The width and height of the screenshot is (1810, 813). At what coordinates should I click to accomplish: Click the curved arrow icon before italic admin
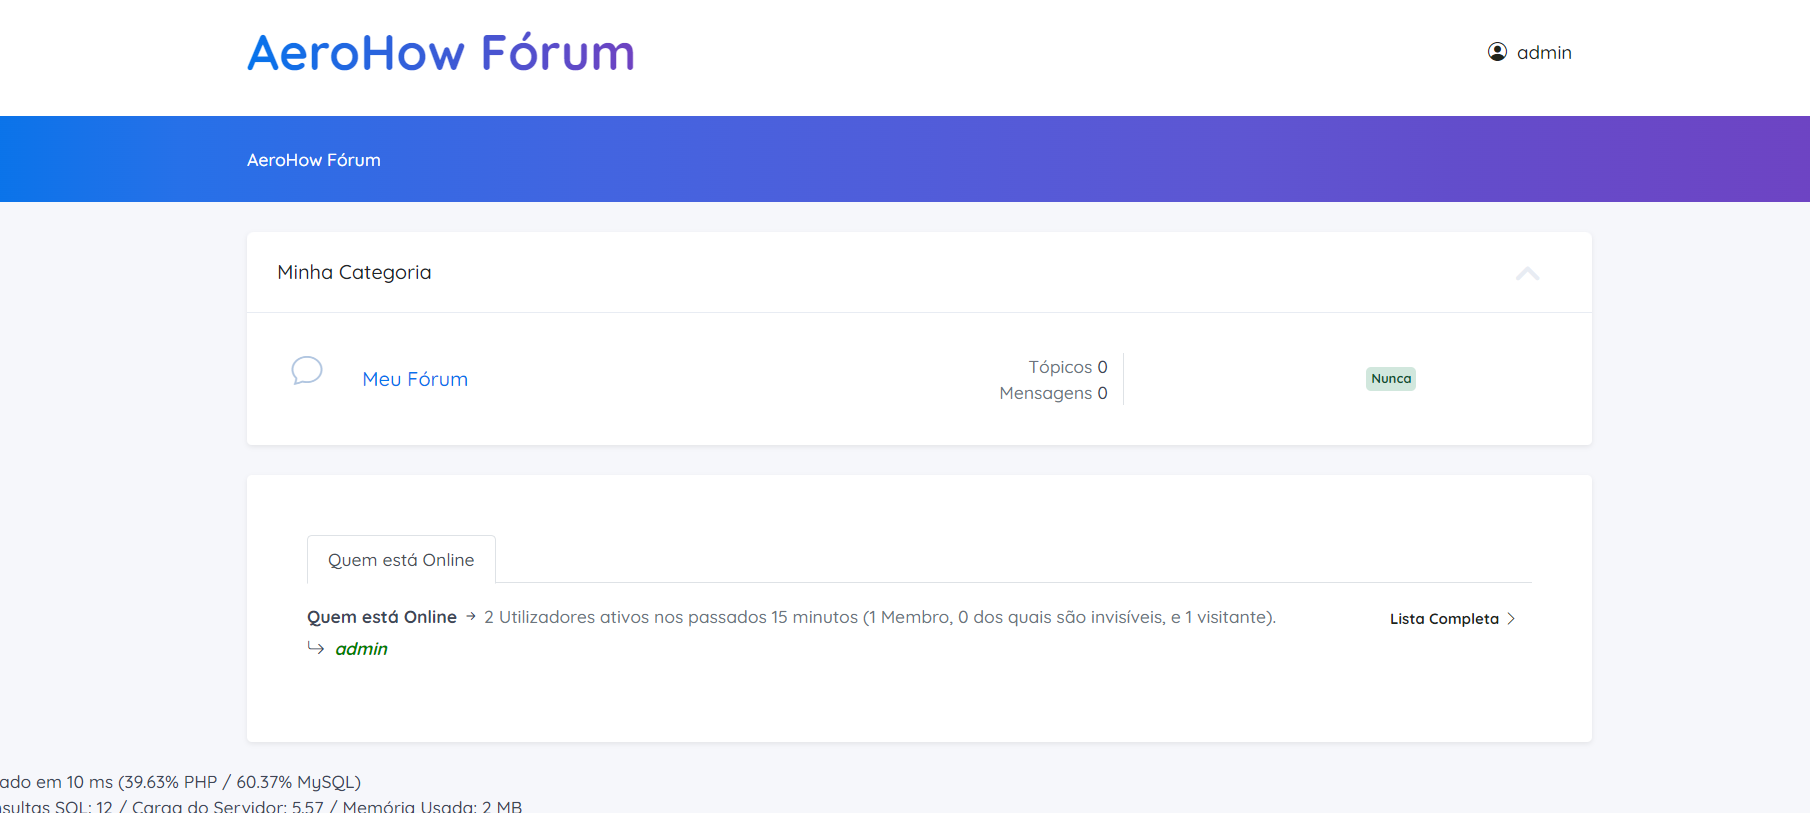coord(316,648)
